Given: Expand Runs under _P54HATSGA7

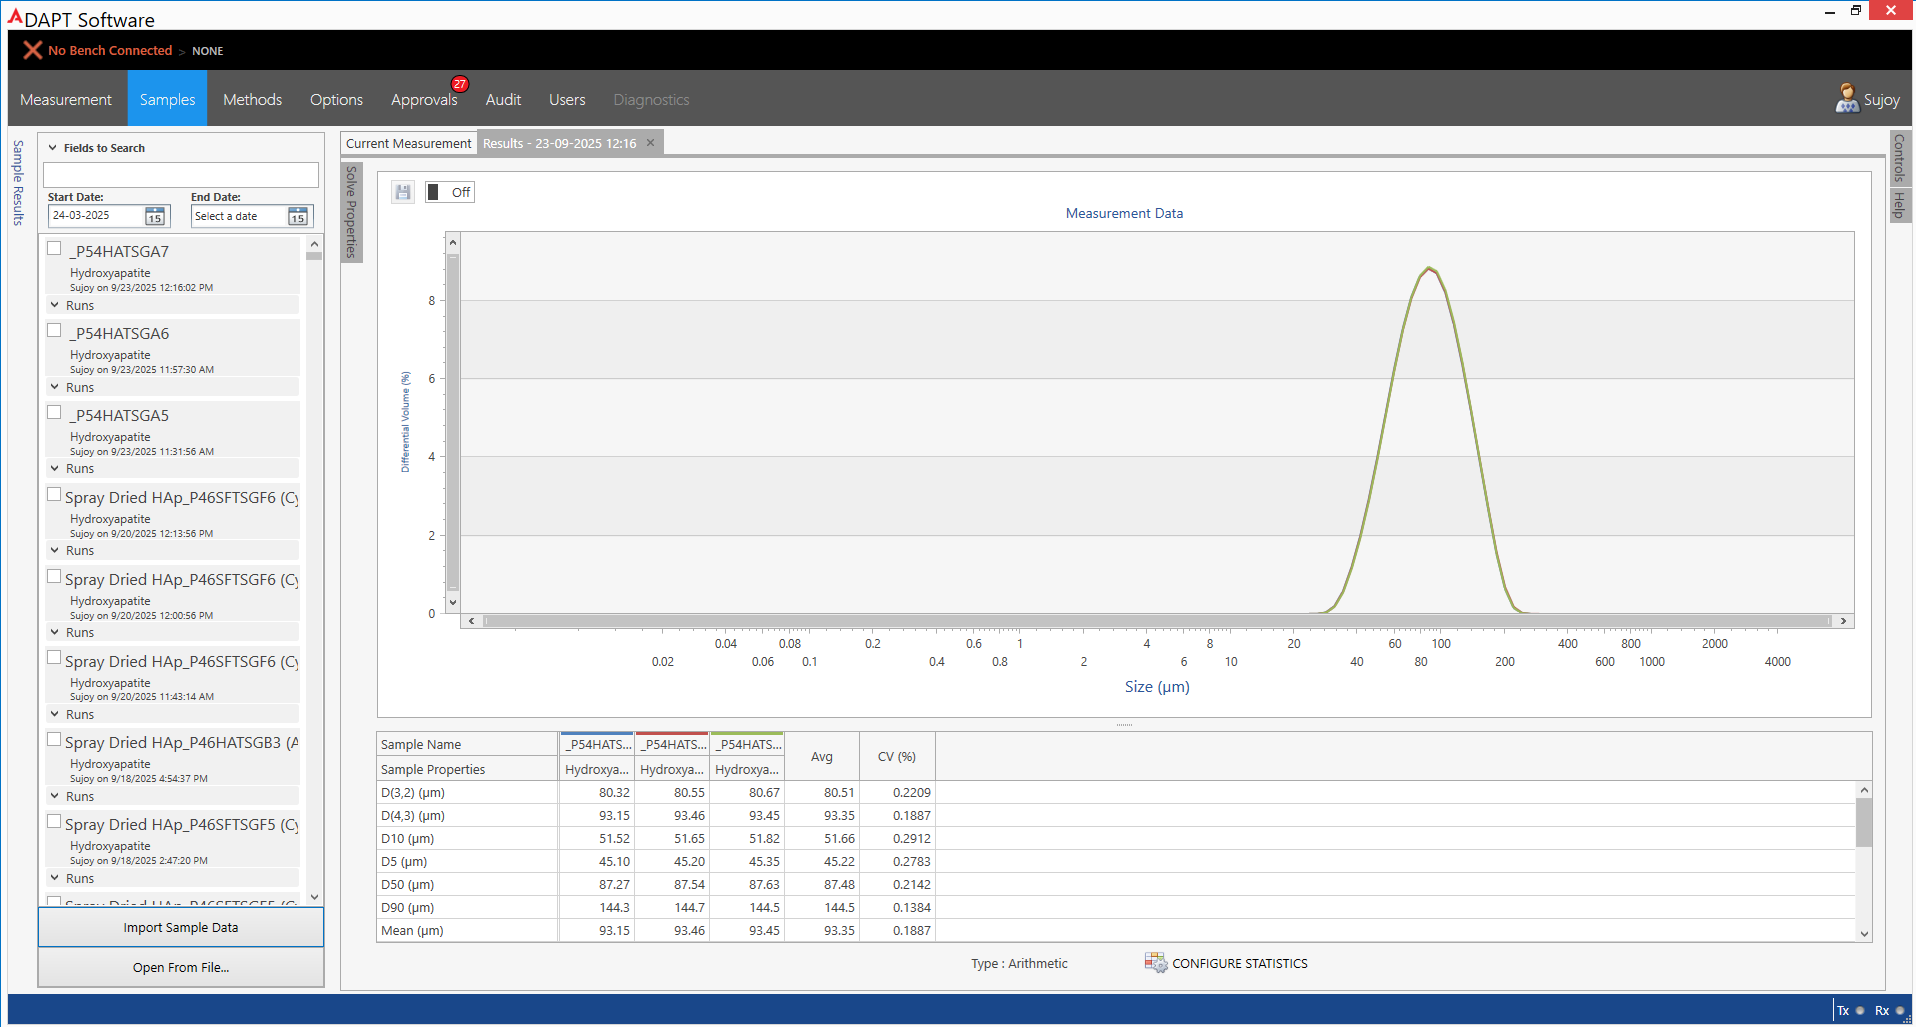Looking at the screenshot, I should coord(55,305).
